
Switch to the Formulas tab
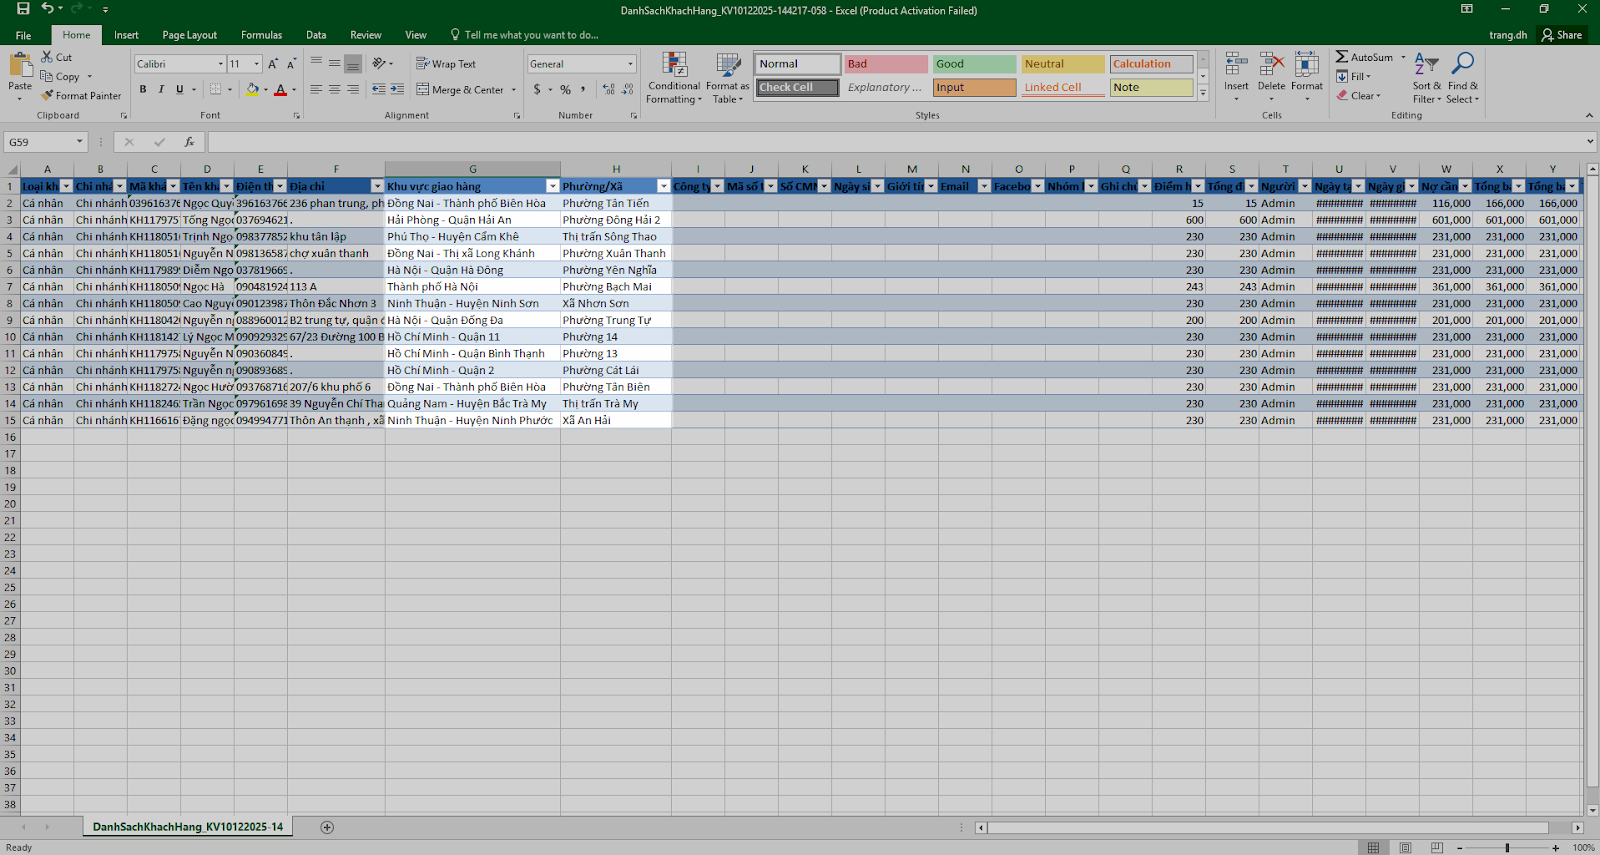point(261,35)
